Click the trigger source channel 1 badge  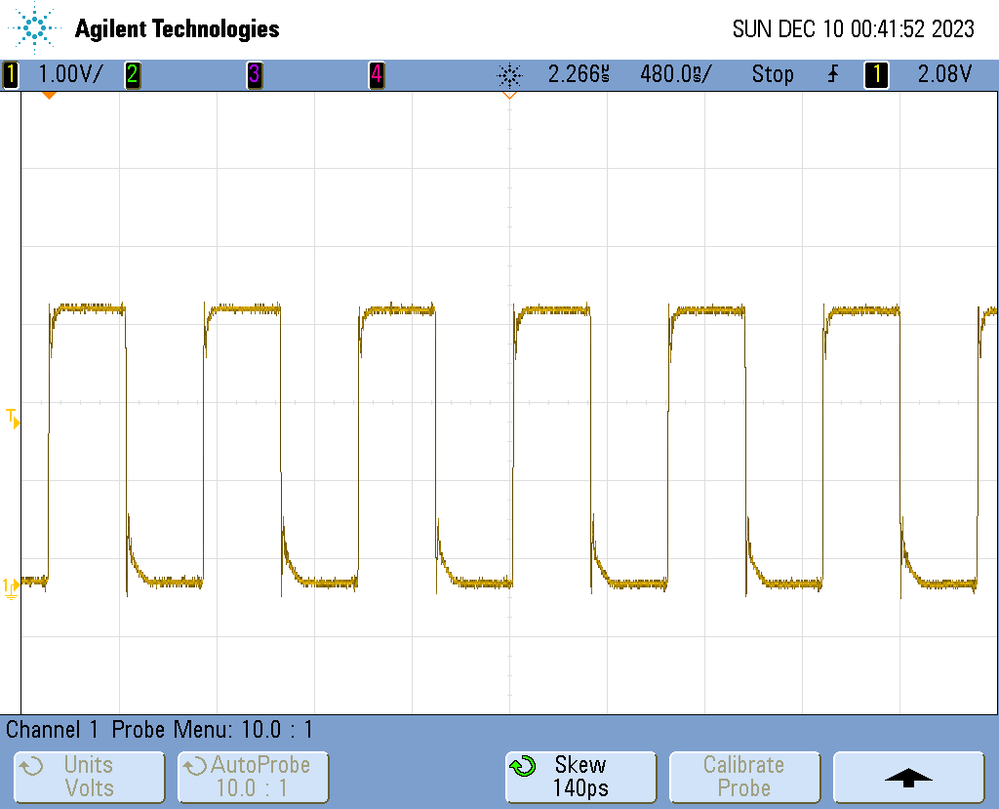point(876,75)
